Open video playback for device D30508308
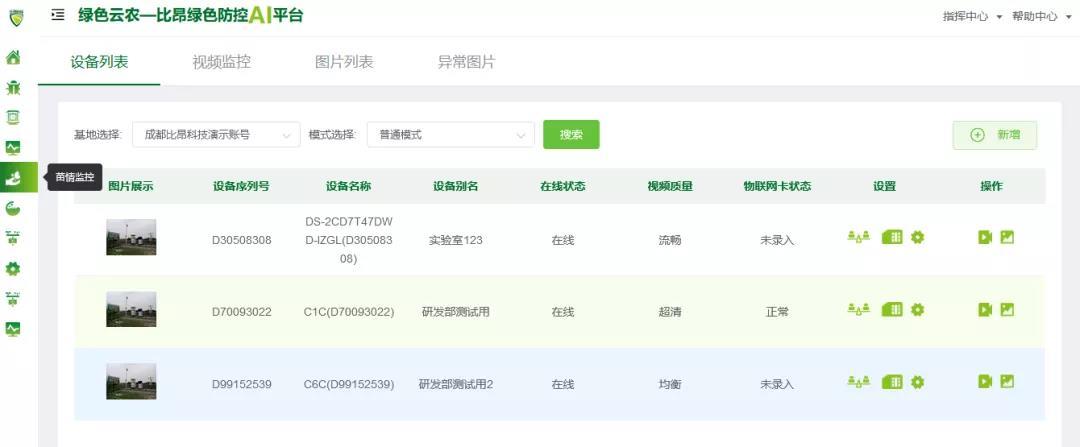 [x=985, y=237]
